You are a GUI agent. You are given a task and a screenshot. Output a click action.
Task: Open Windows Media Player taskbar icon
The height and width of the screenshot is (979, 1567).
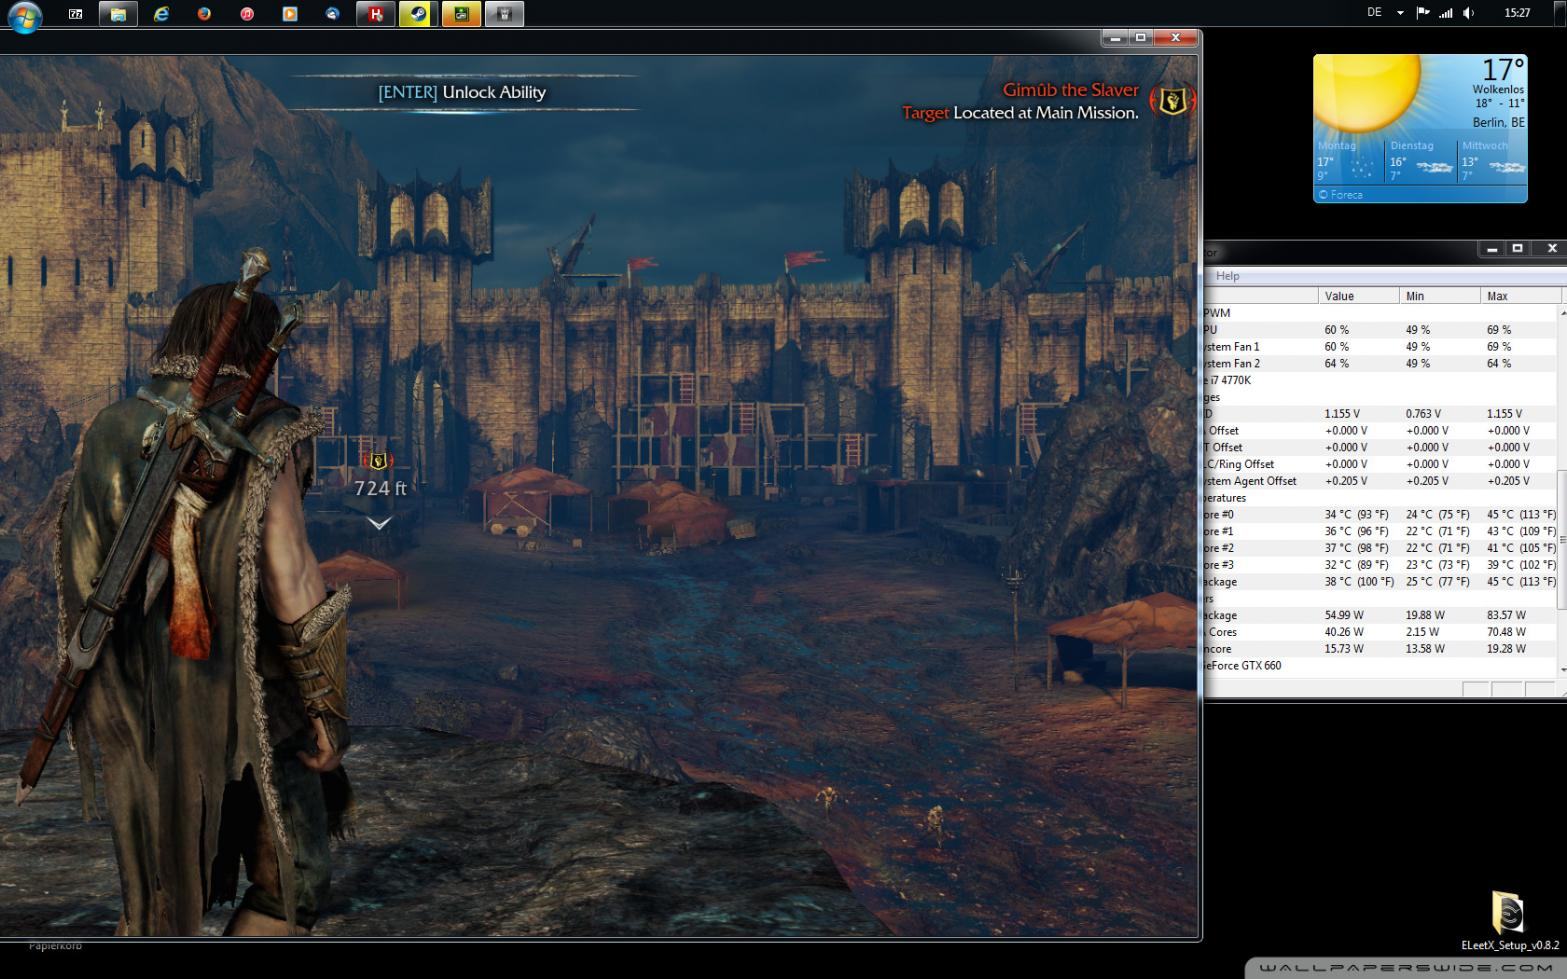290,14
